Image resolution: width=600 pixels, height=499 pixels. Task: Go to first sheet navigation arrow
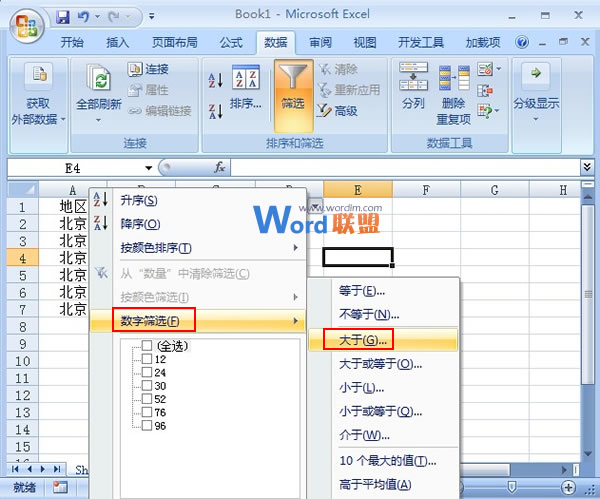click(x=15, y=469)
